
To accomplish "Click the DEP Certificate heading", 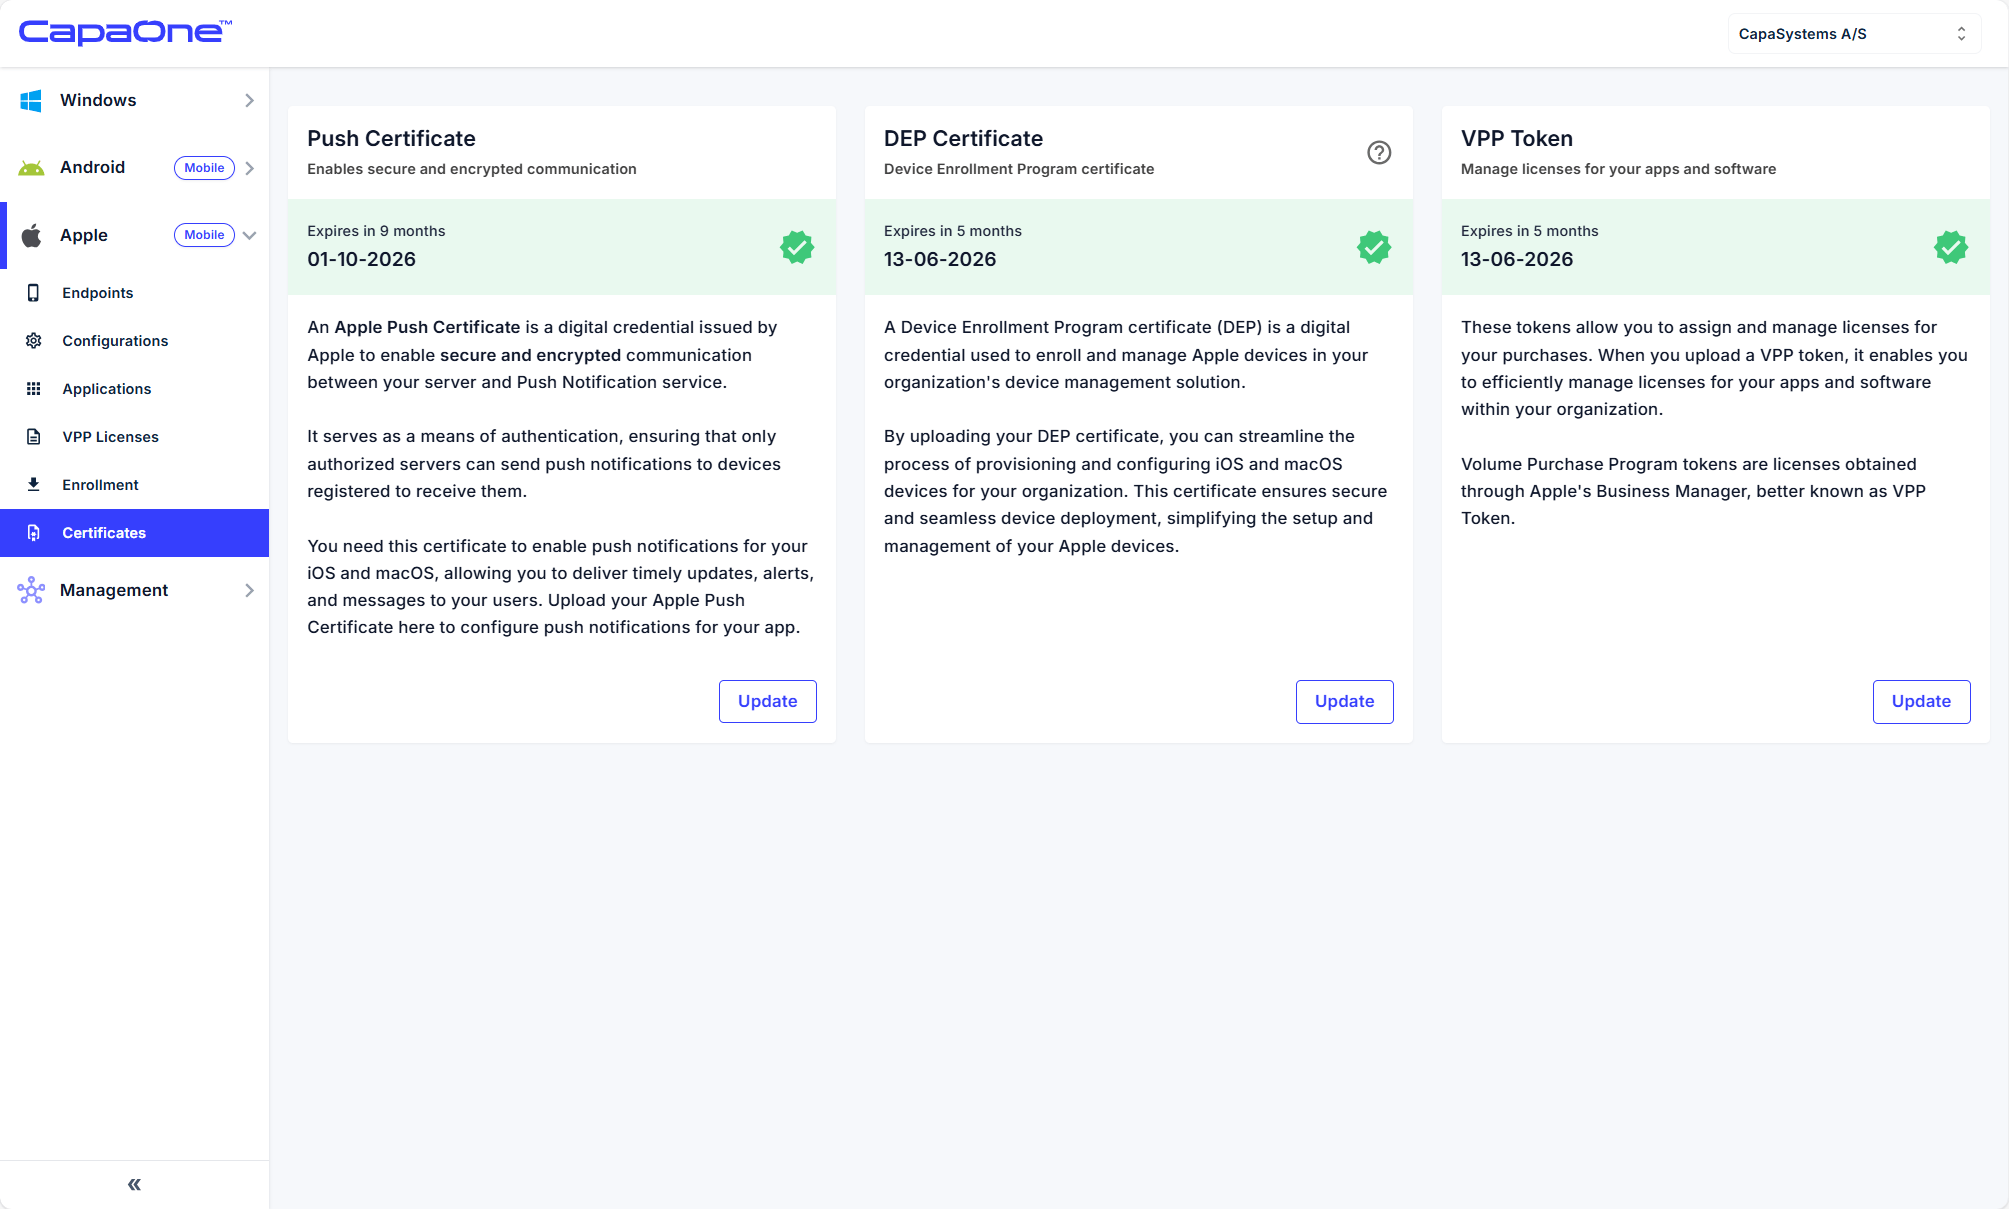I will (x=963, y=139).
